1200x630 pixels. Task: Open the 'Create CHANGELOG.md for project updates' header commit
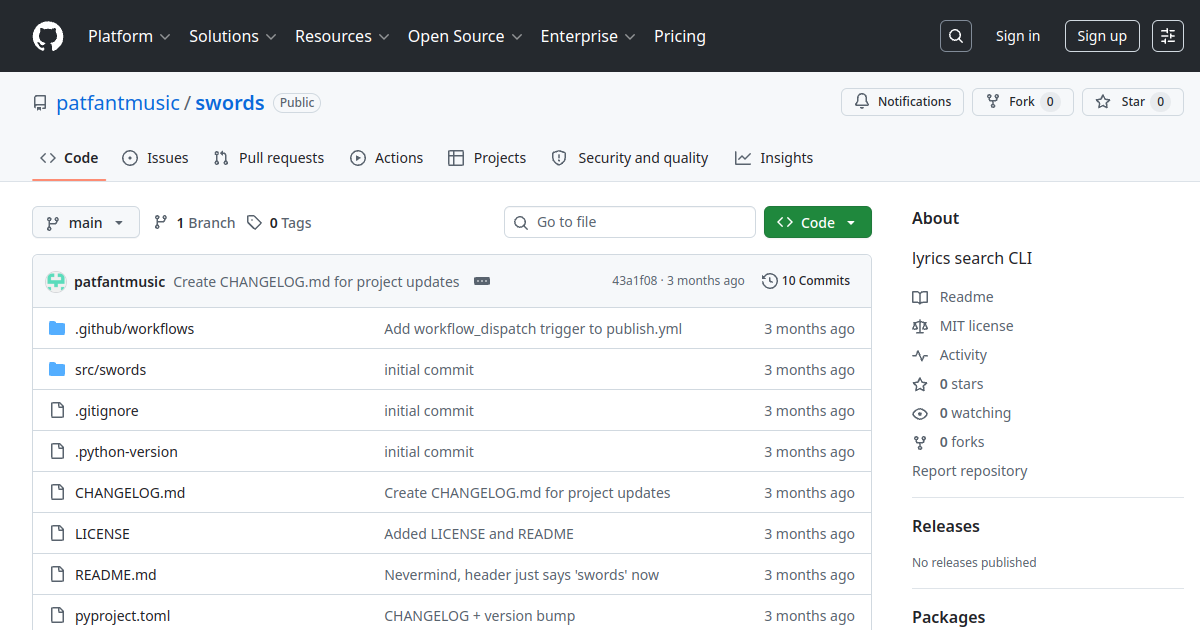click(x=316, y=282)
